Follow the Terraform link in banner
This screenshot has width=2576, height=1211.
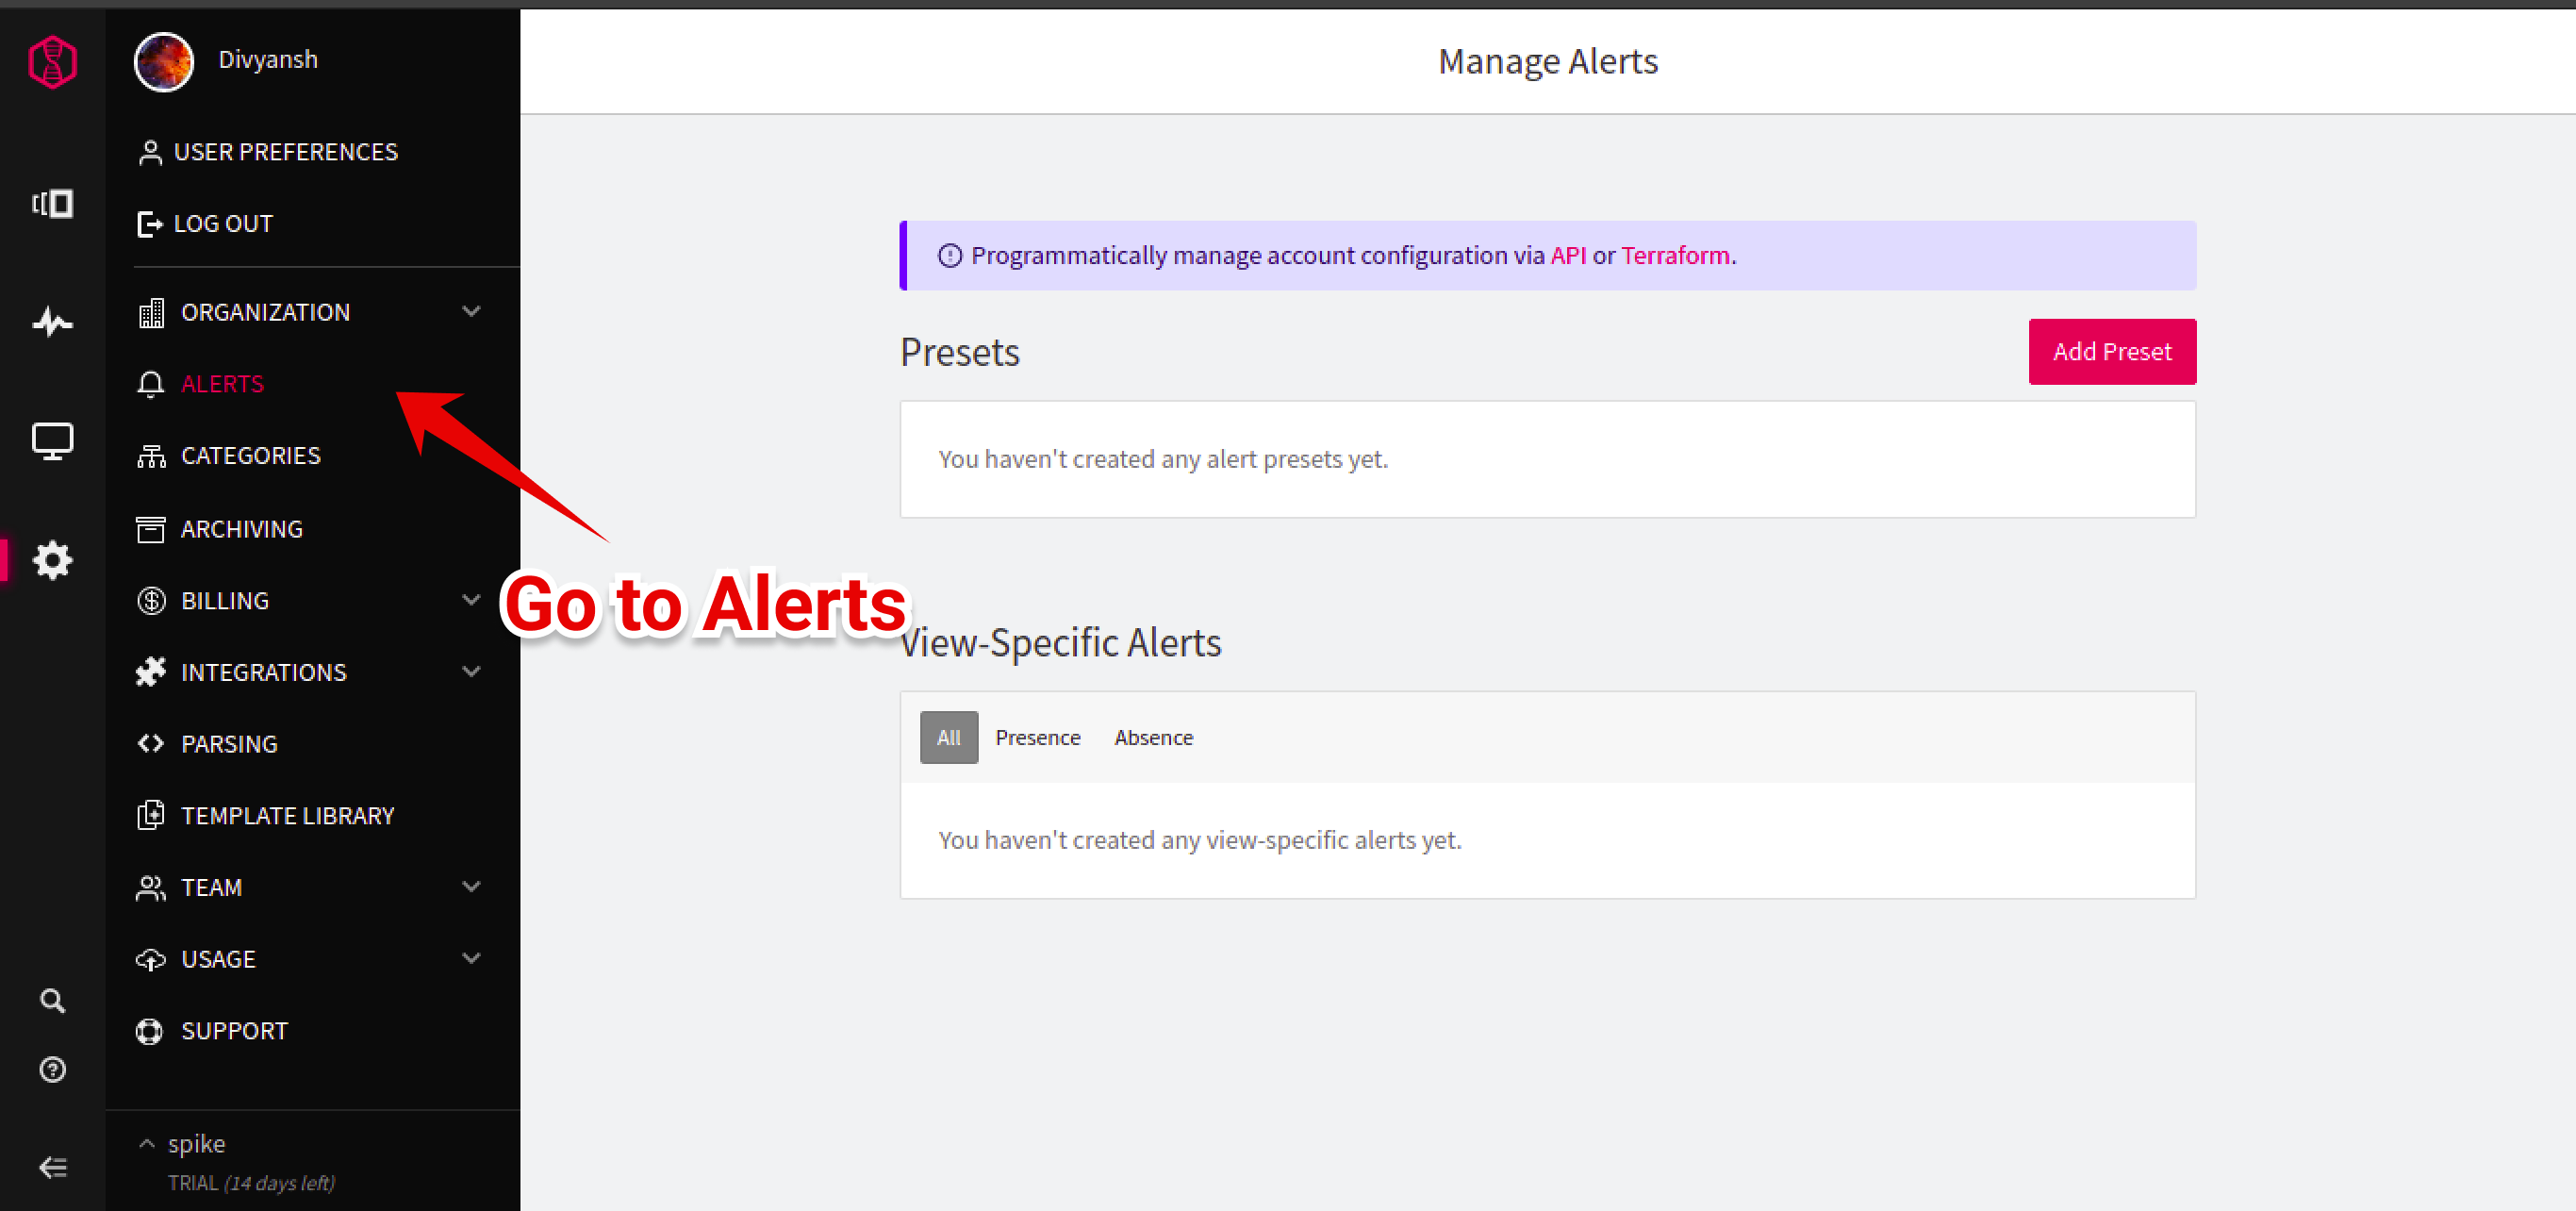click(1675, 256)
